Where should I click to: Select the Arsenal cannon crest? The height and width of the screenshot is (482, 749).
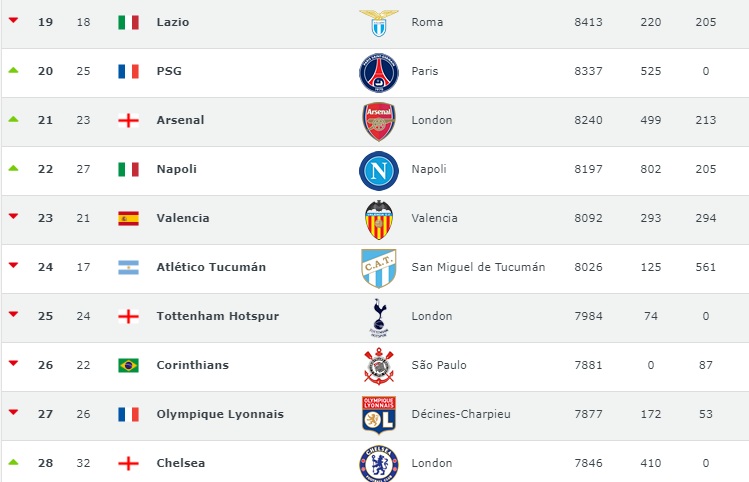point(379,121)
